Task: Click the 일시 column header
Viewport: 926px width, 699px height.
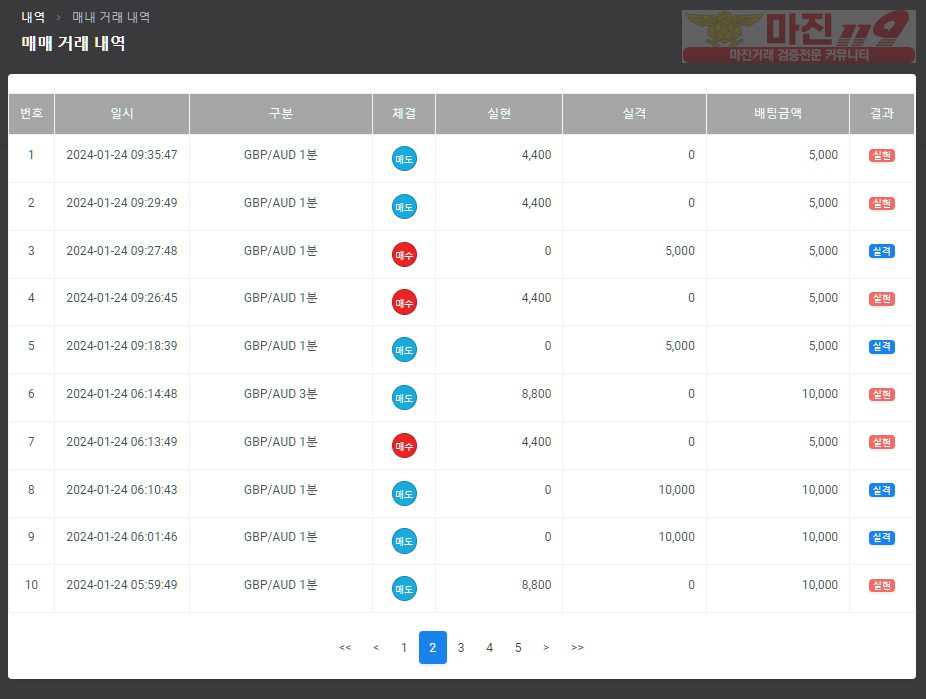Action: click(122, 113)
